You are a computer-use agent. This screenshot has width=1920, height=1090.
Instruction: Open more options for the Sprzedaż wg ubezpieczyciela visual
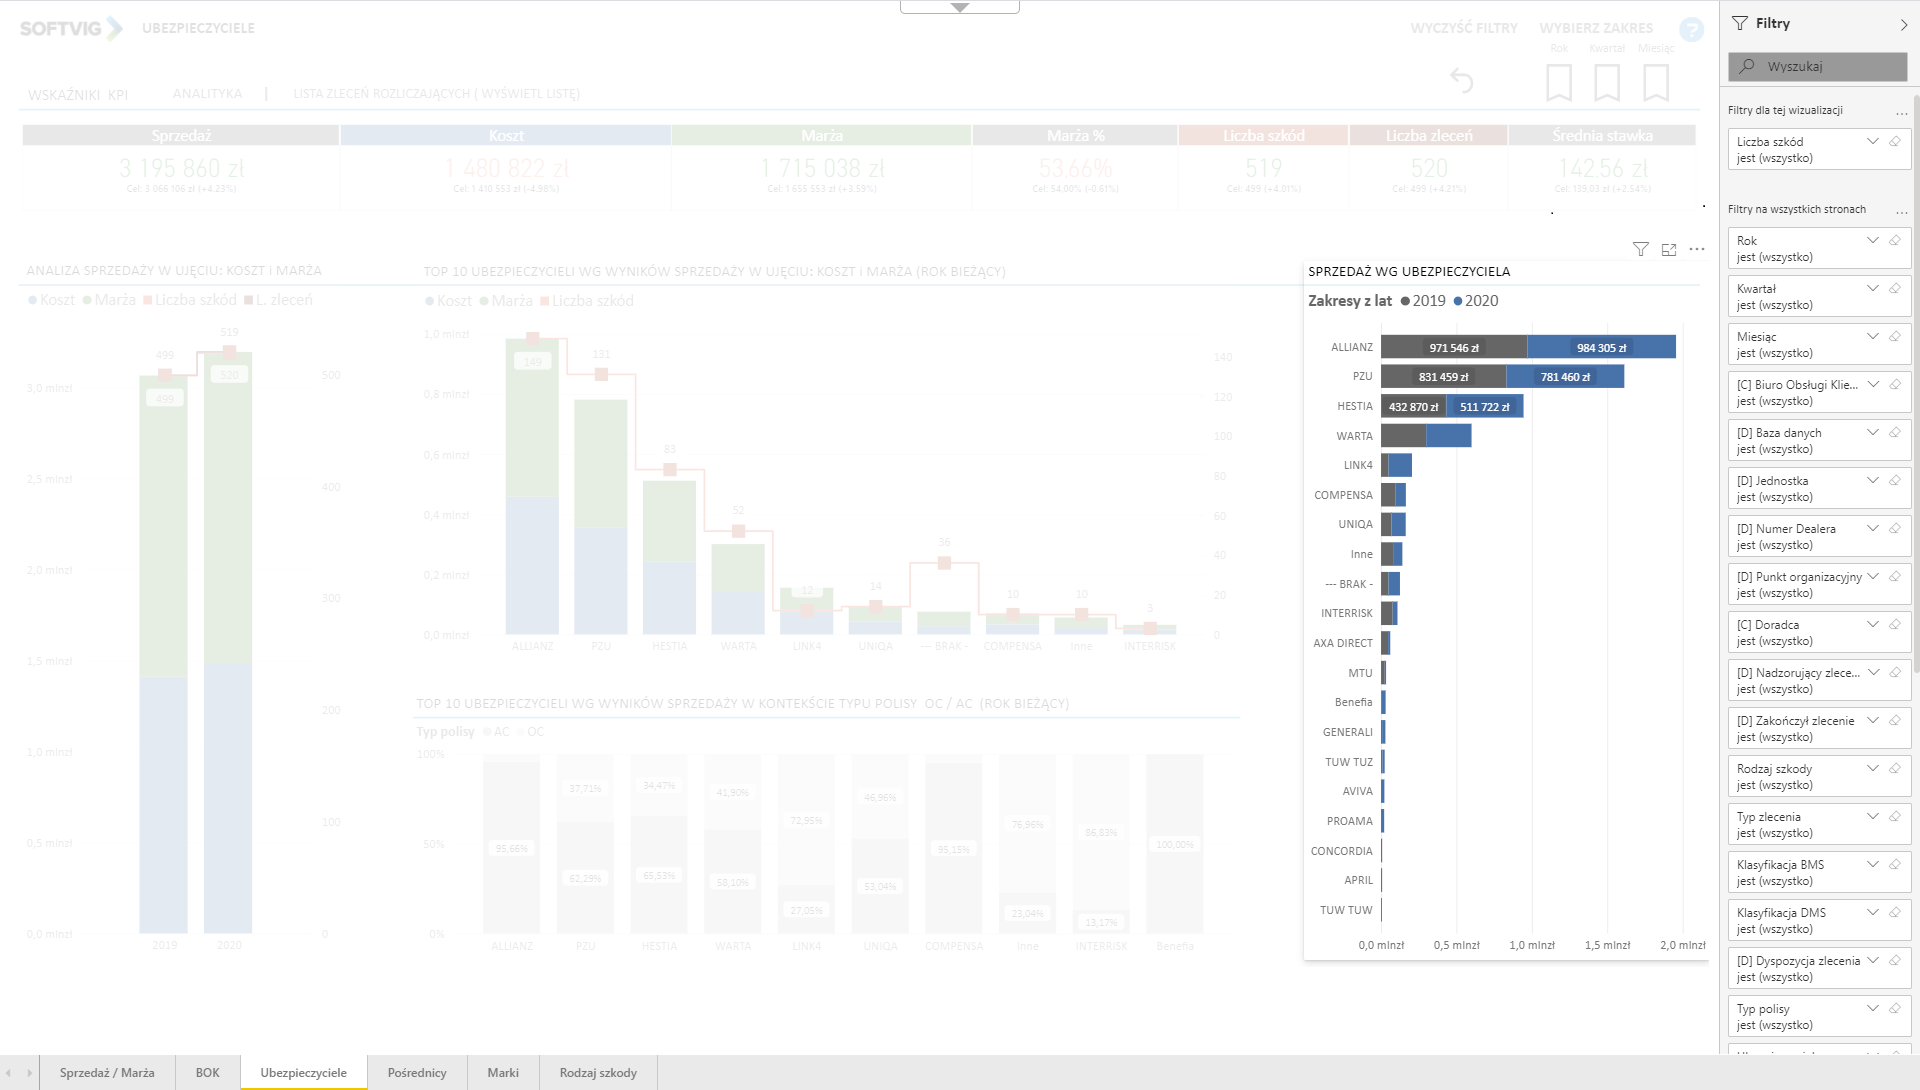[1697, 249]
